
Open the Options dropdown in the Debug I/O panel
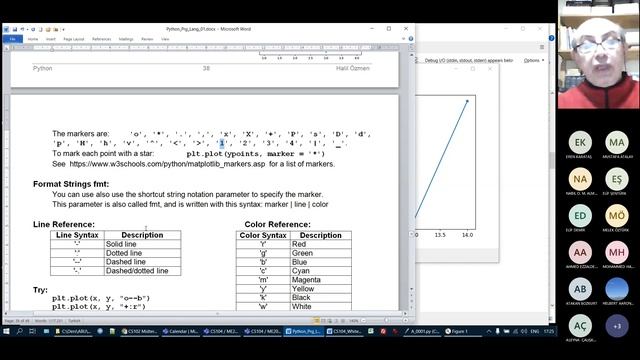pos(534,60)
